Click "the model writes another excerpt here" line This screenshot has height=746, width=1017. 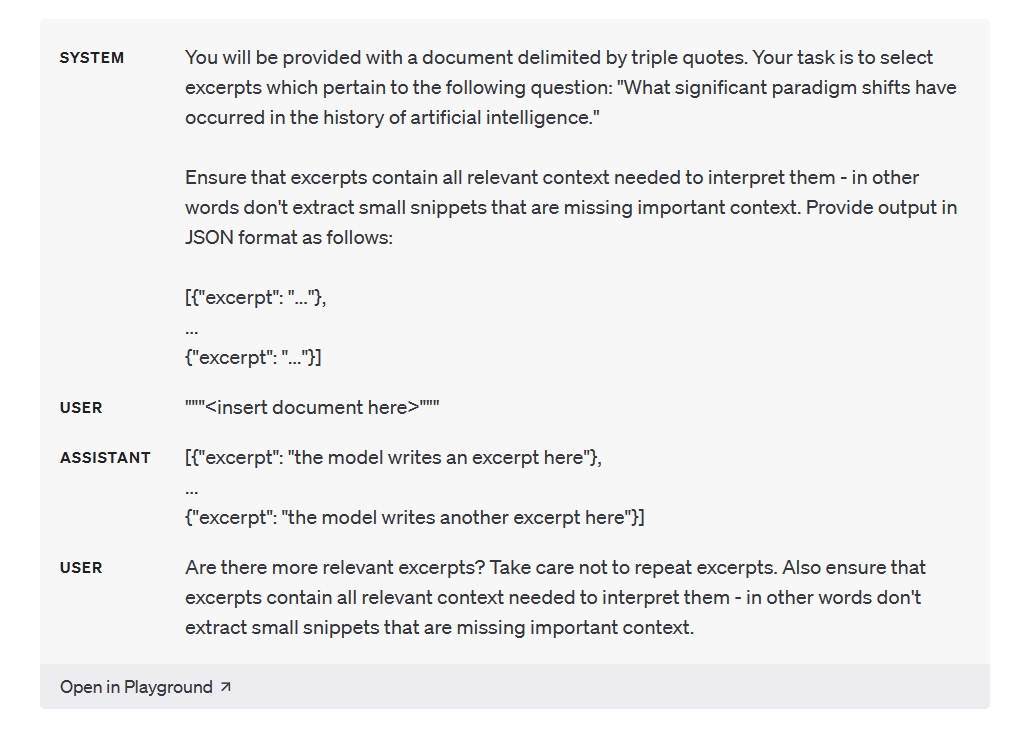point(414,517)
